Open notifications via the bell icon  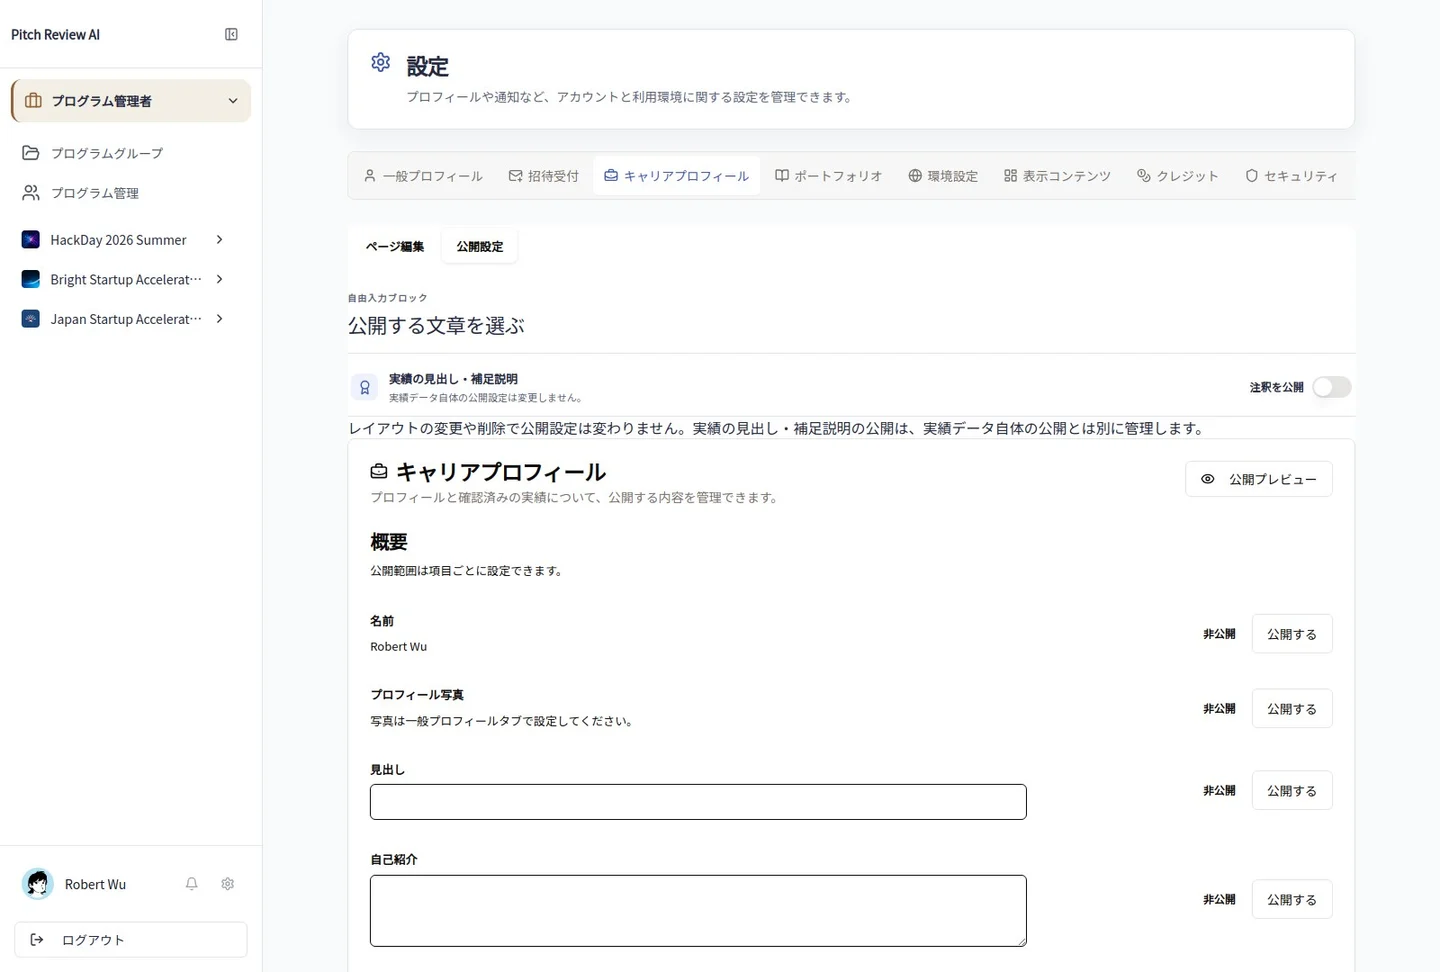(x=191, y=884)
